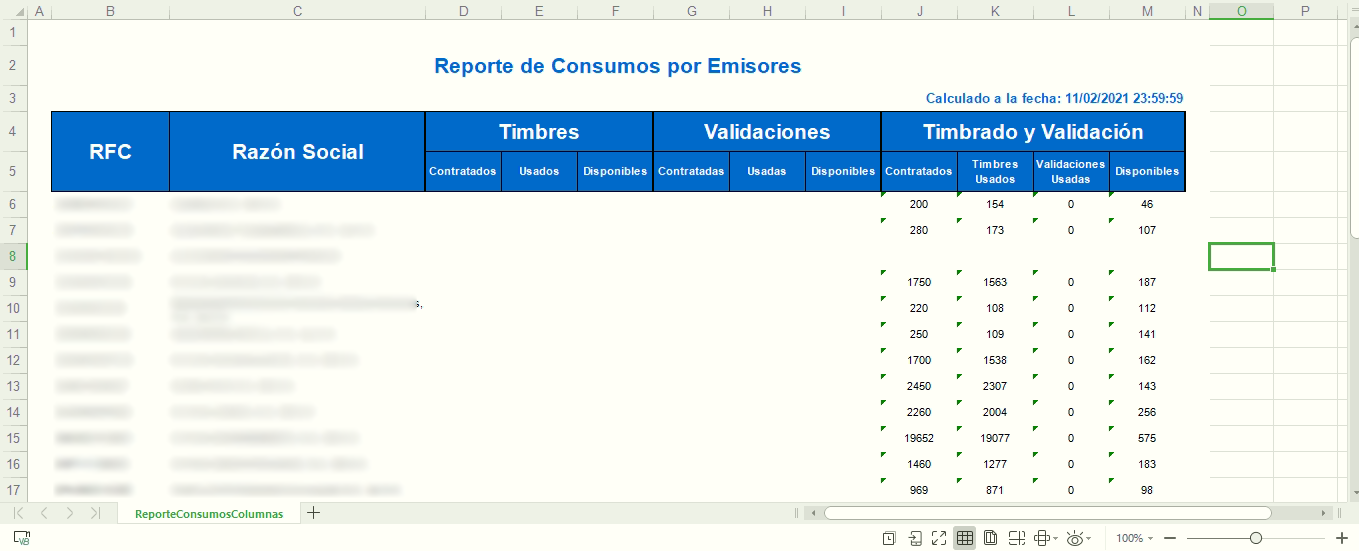Go to the last sheet arrow
The image size is (1359, 551).
click(x=95, y=513)
